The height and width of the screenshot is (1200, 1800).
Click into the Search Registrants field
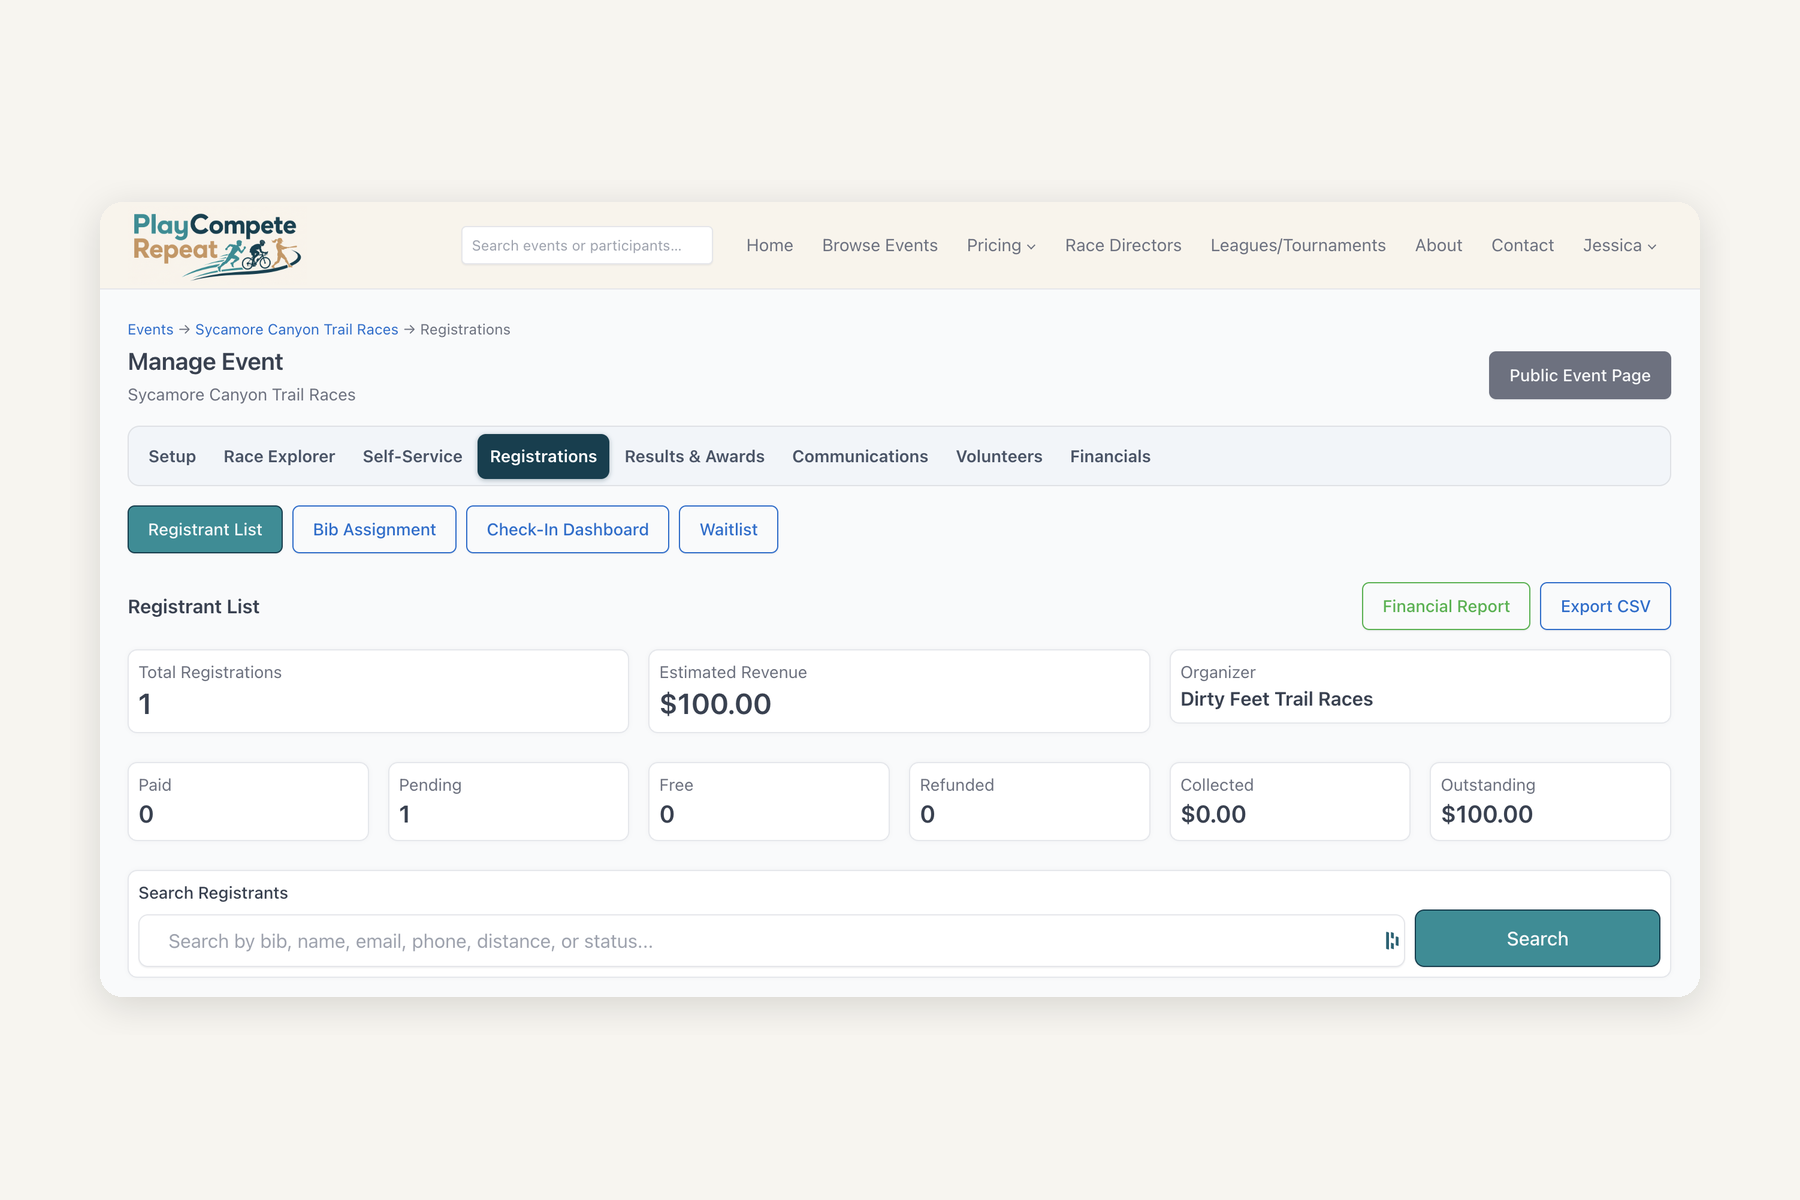click(771, 941)
